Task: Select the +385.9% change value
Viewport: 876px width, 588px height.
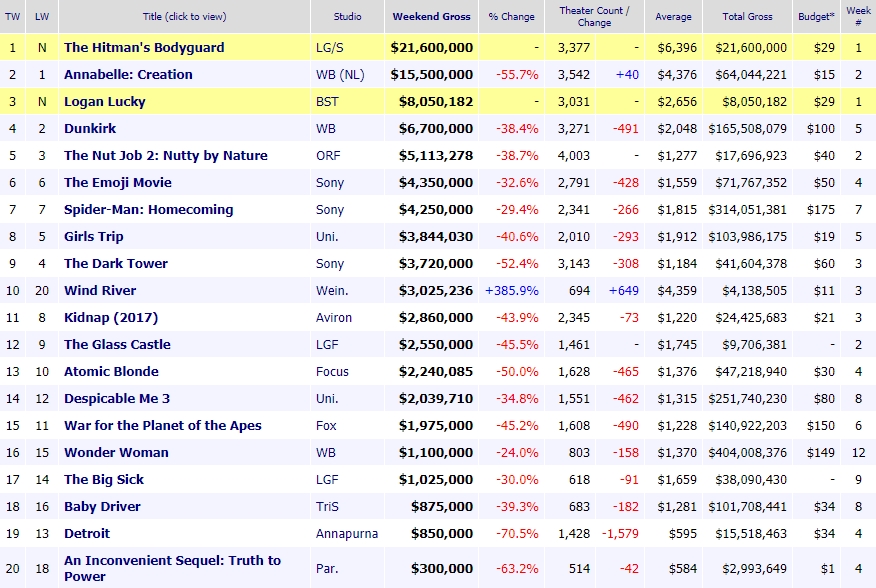Action: click(512, 291)
